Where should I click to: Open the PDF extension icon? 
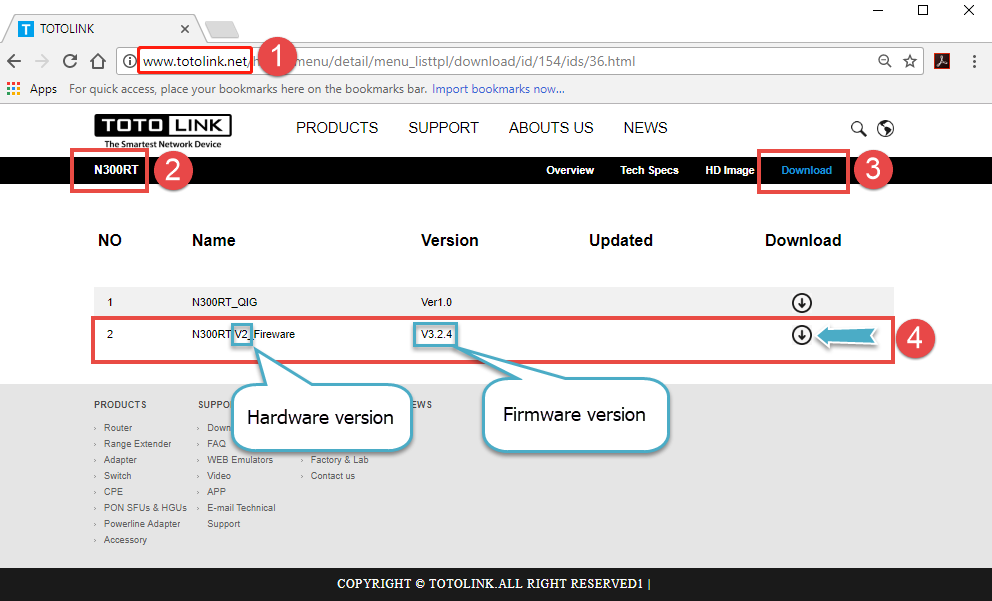[942, 61]
